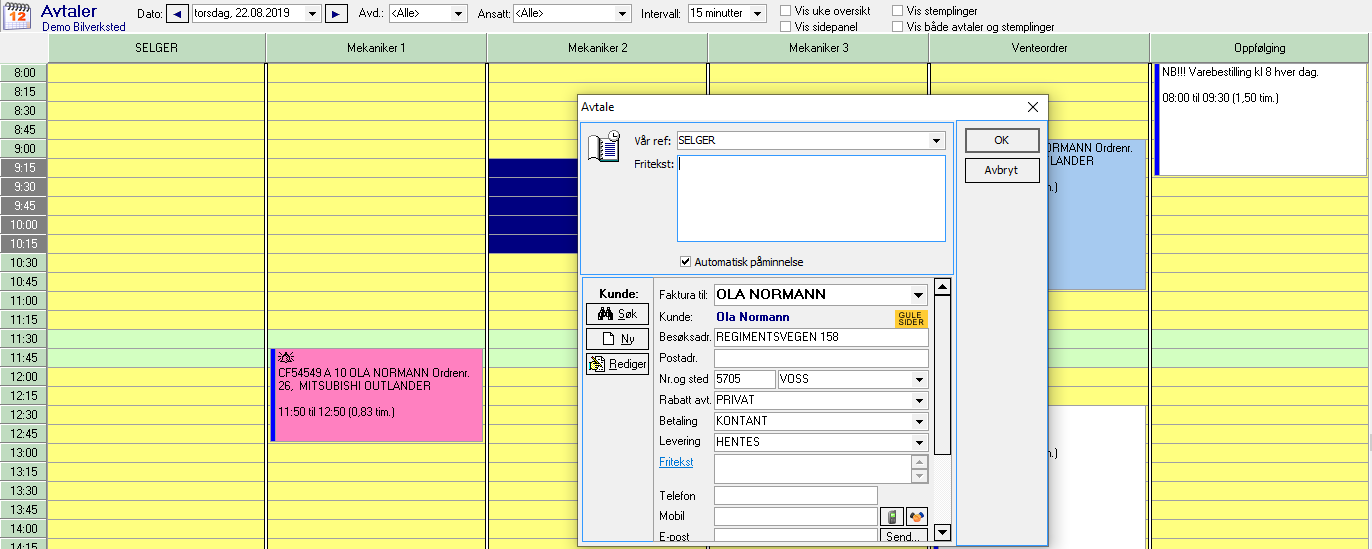The height and width of the screenshot is (549, 1372).
Task: Expand Faktura til OLA NORMANN dropdown
Action: click(919, 295)
